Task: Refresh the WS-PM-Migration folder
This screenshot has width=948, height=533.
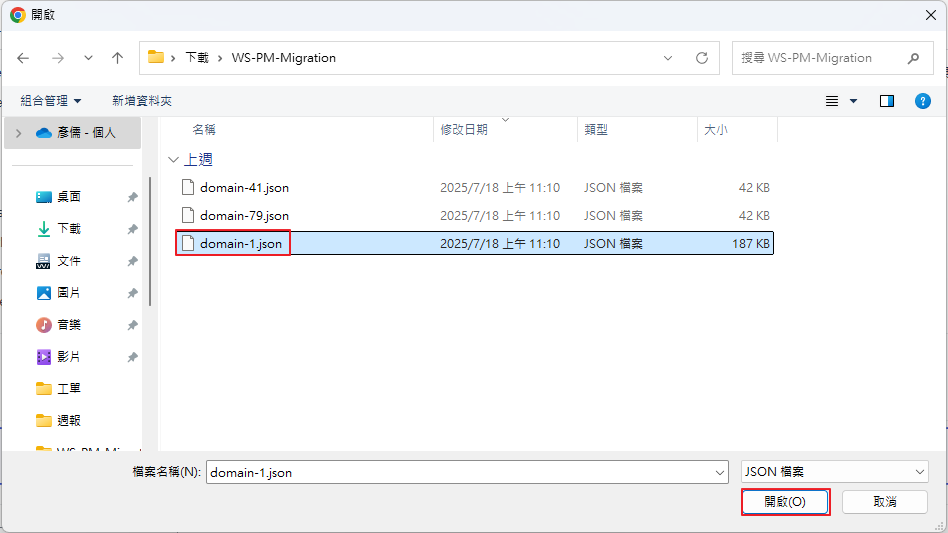Action: pyautogui.click(x=702, y=58)
